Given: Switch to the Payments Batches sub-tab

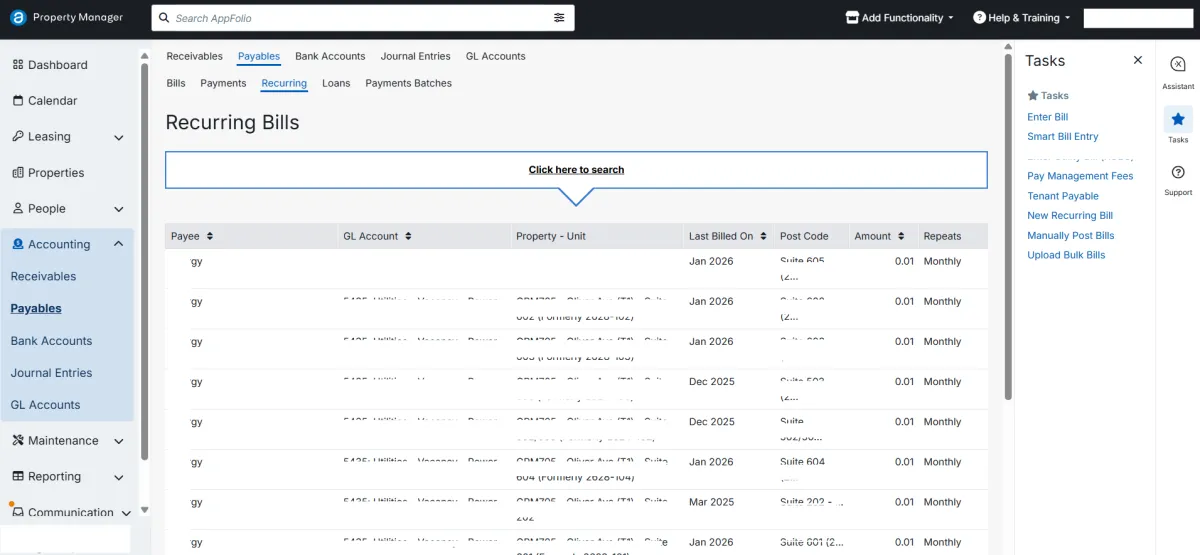Looking at the screenshot, I should coord(408,83).
